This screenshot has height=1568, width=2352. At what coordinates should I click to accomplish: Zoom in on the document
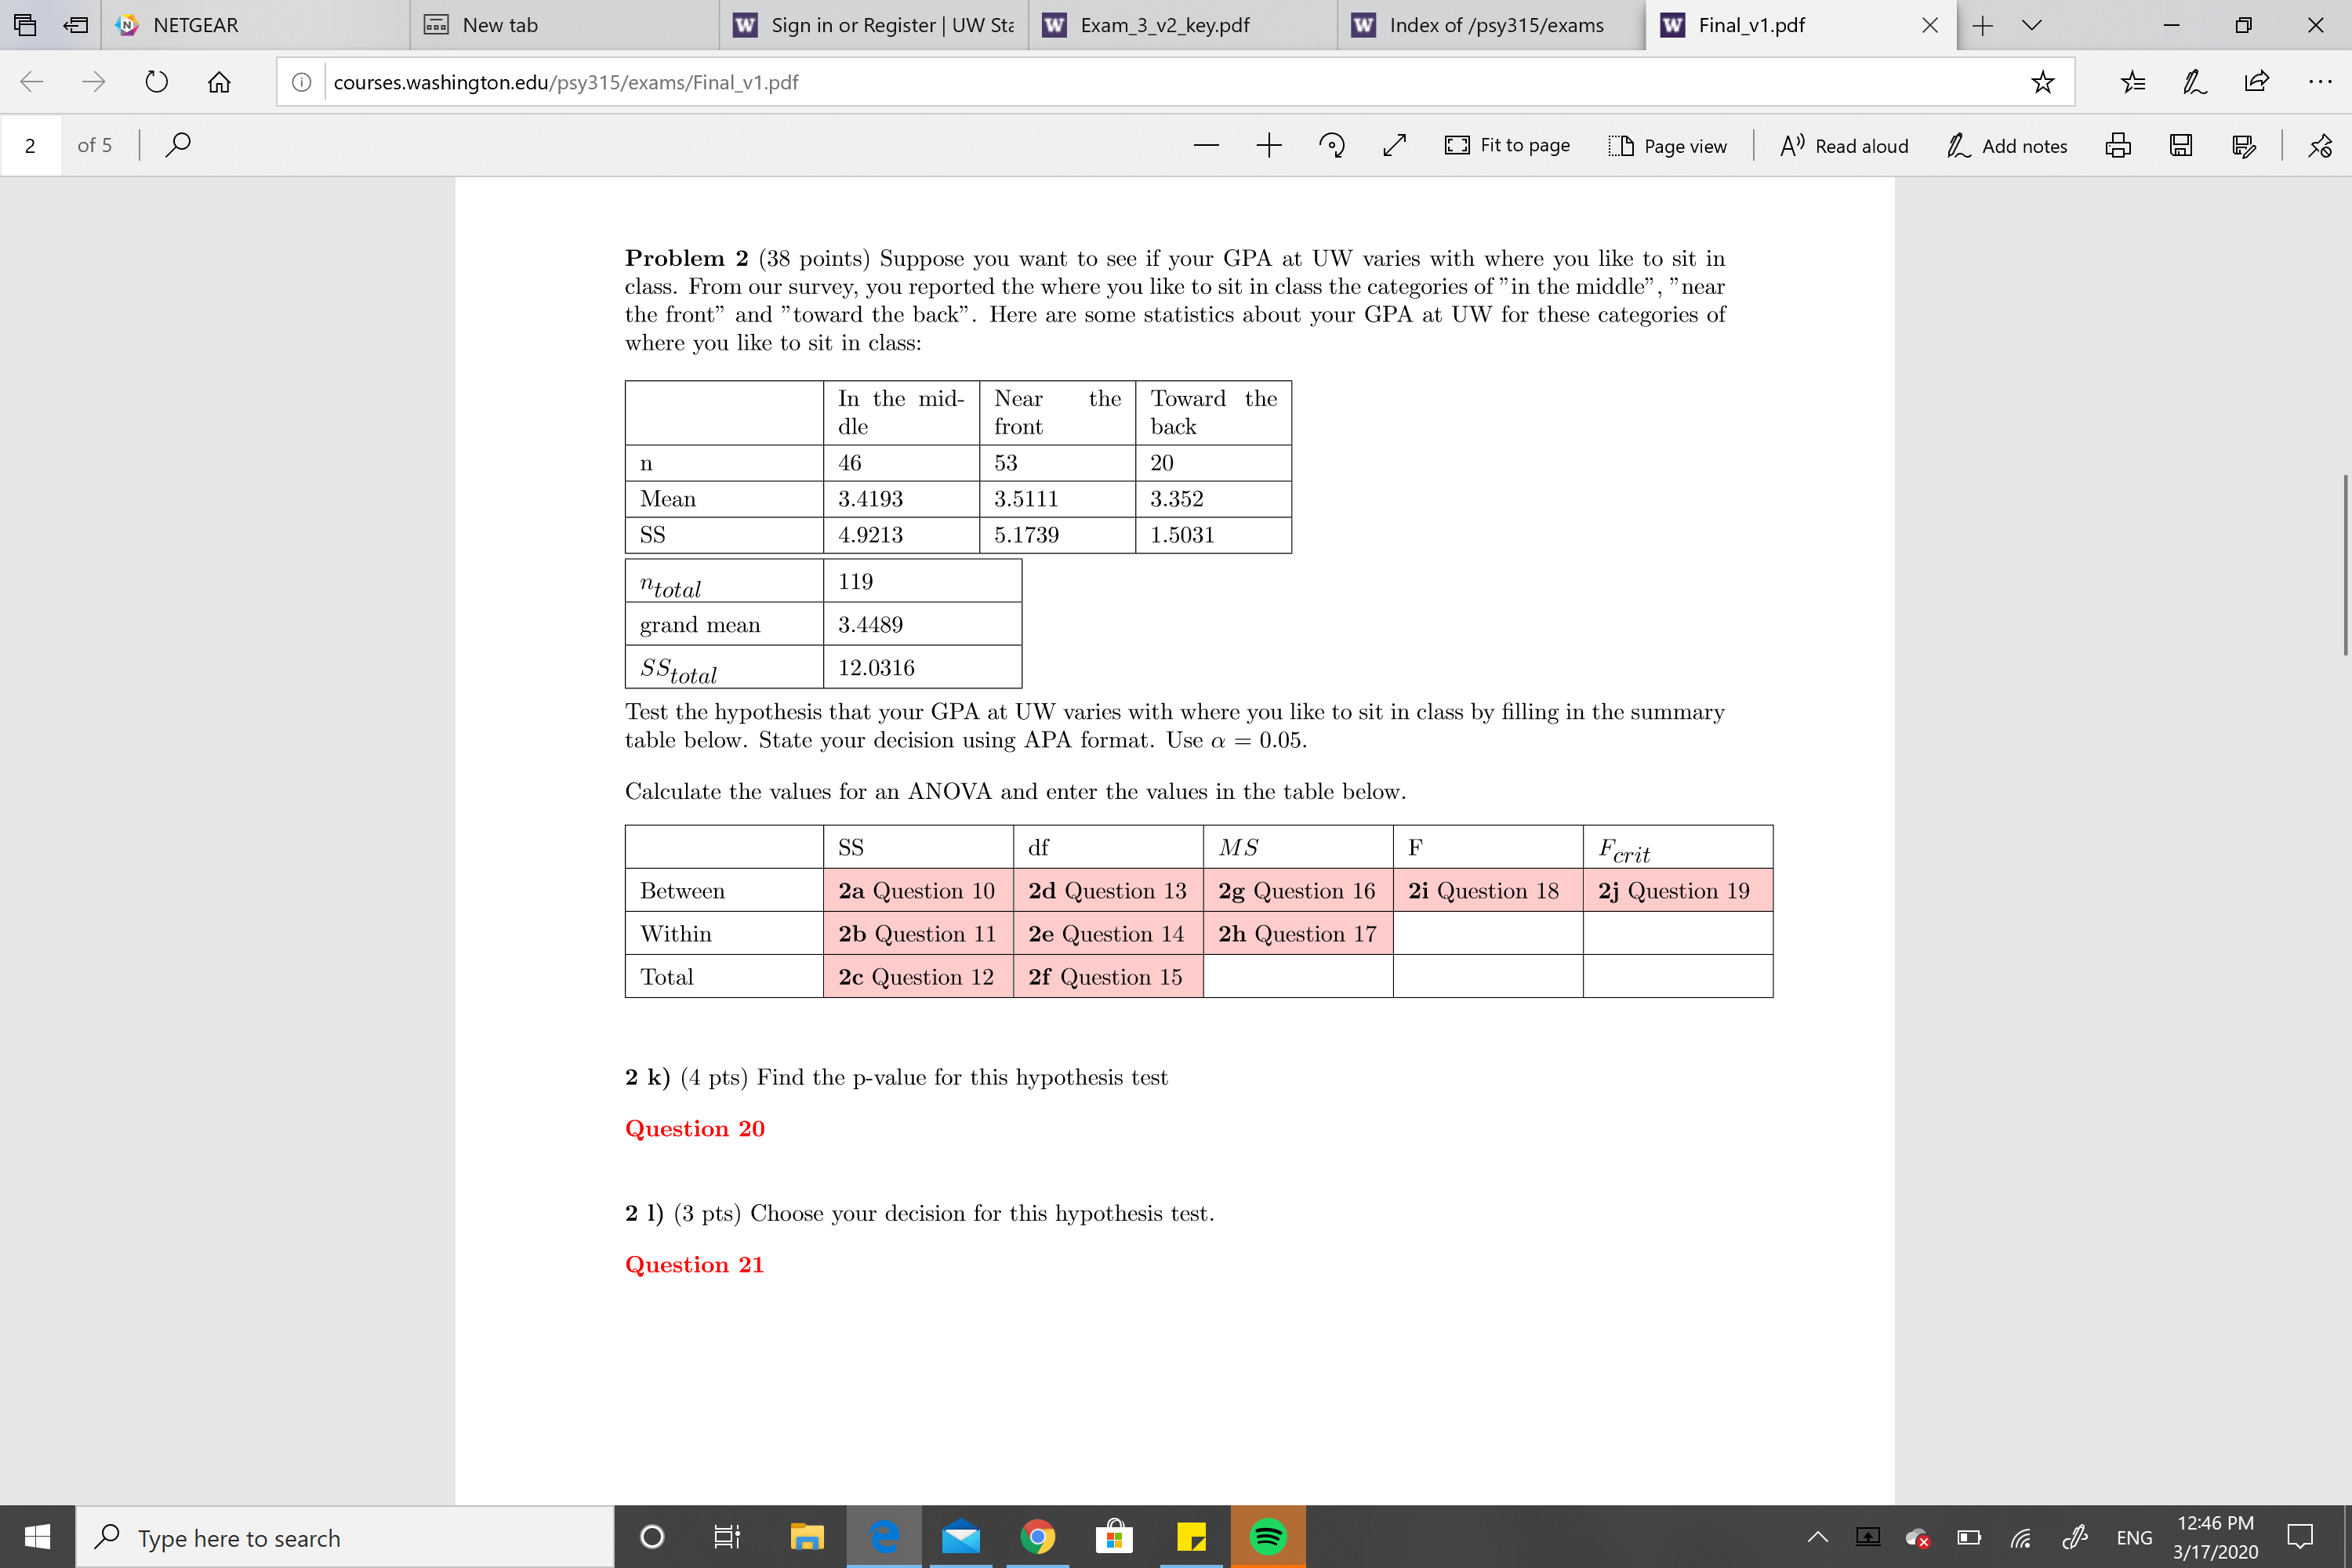(1268, 145)
